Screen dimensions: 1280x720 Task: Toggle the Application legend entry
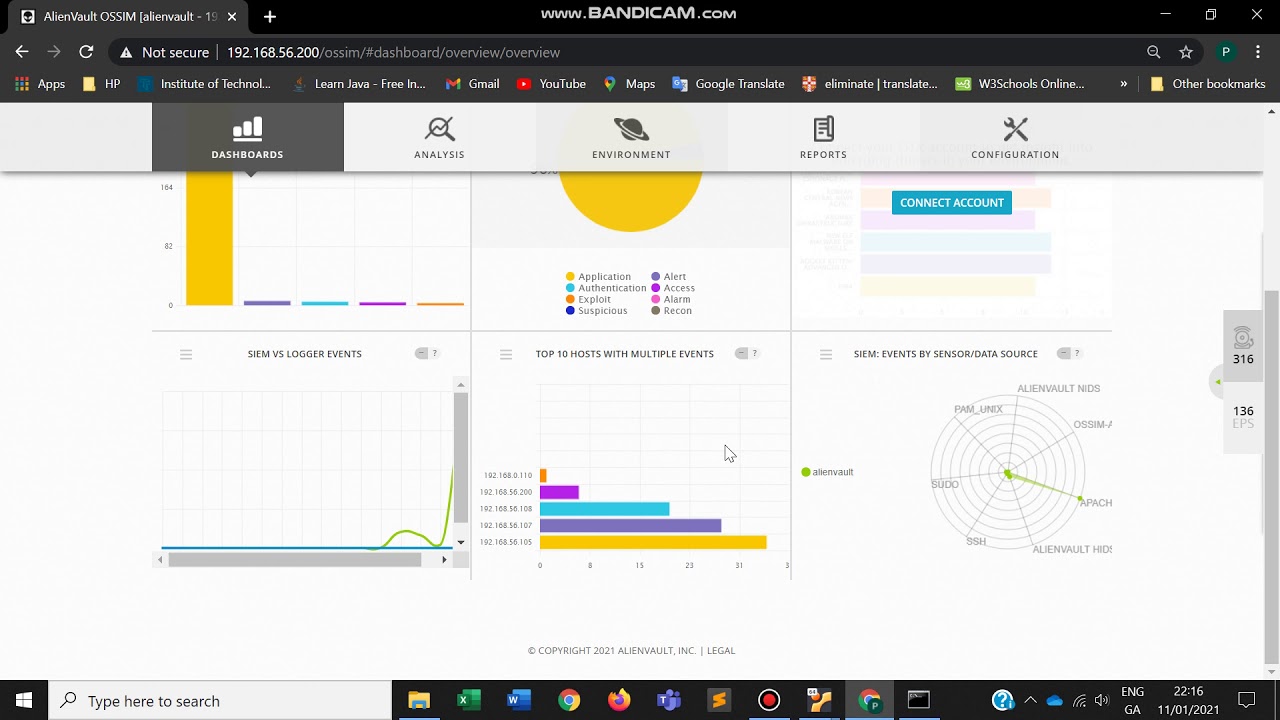(x=598, y=277)
